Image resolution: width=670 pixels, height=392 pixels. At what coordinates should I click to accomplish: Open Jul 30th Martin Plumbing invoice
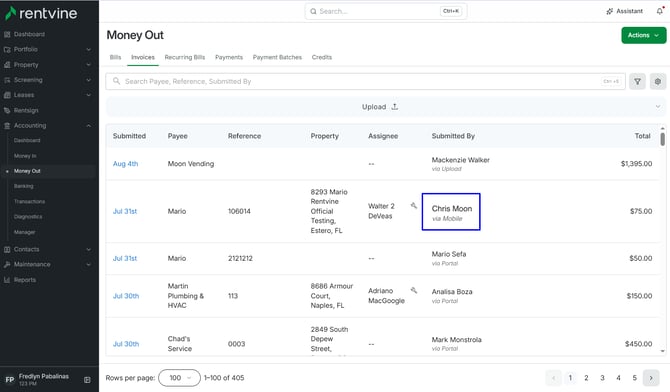[x=126, y=296]
